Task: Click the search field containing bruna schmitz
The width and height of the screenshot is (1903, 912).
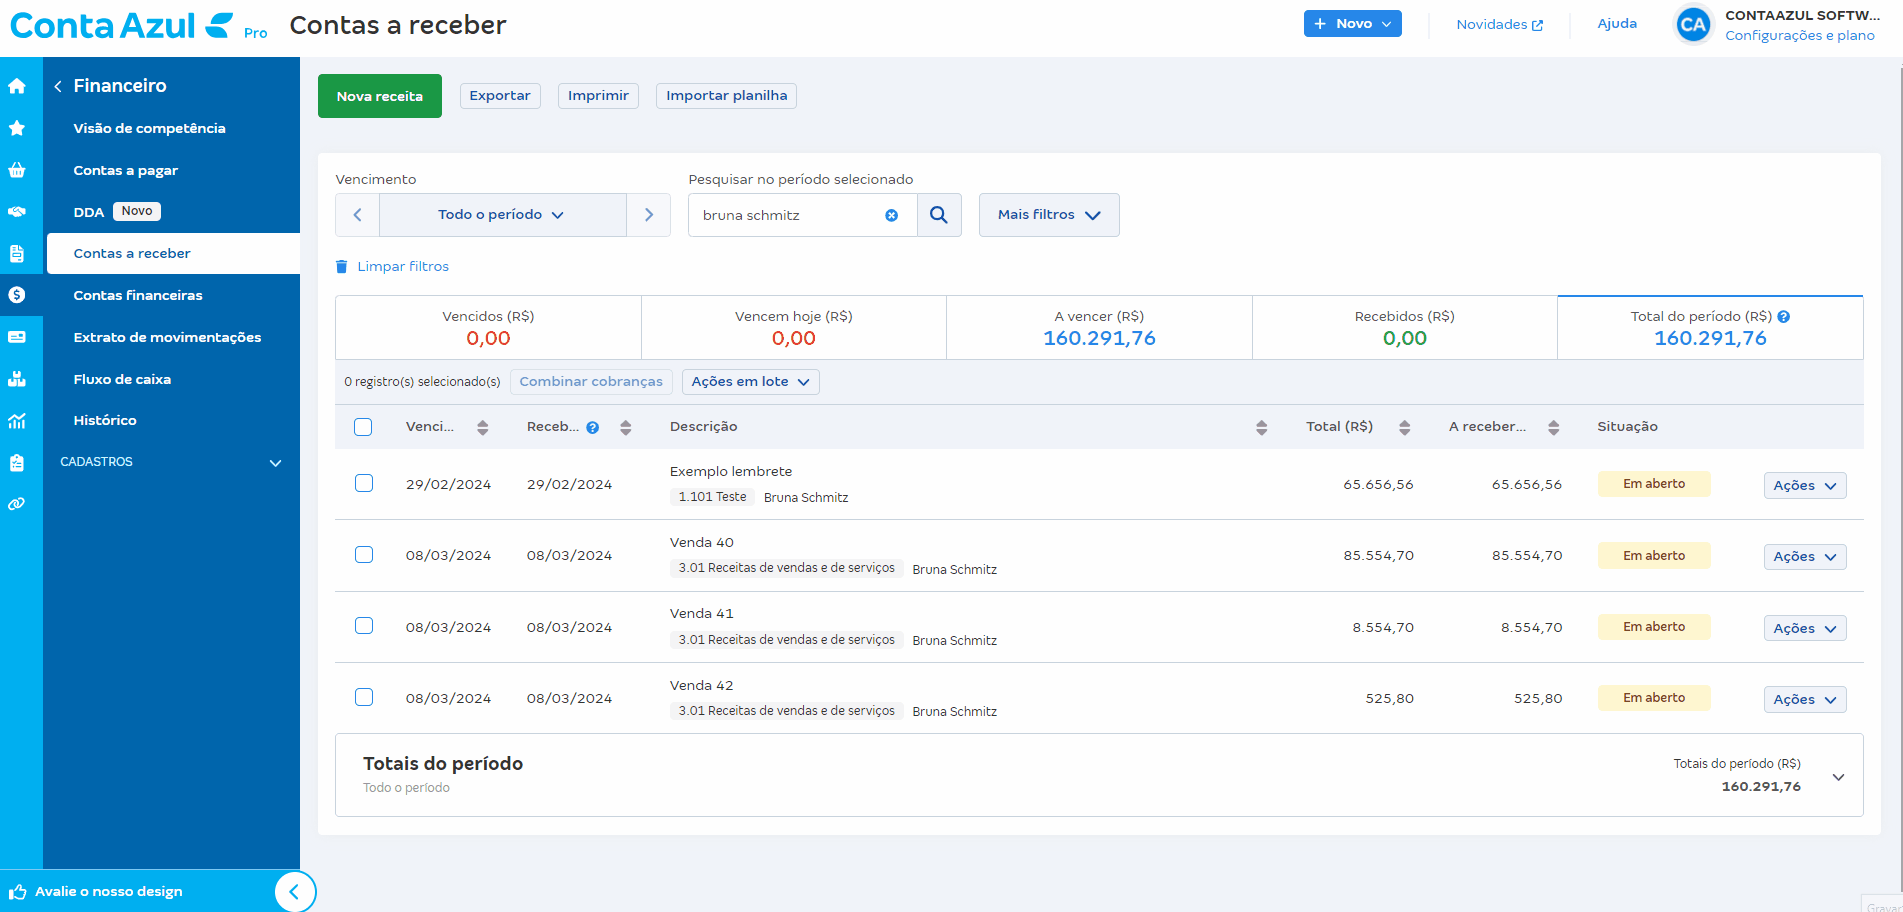Action: (x=785, y=215)
